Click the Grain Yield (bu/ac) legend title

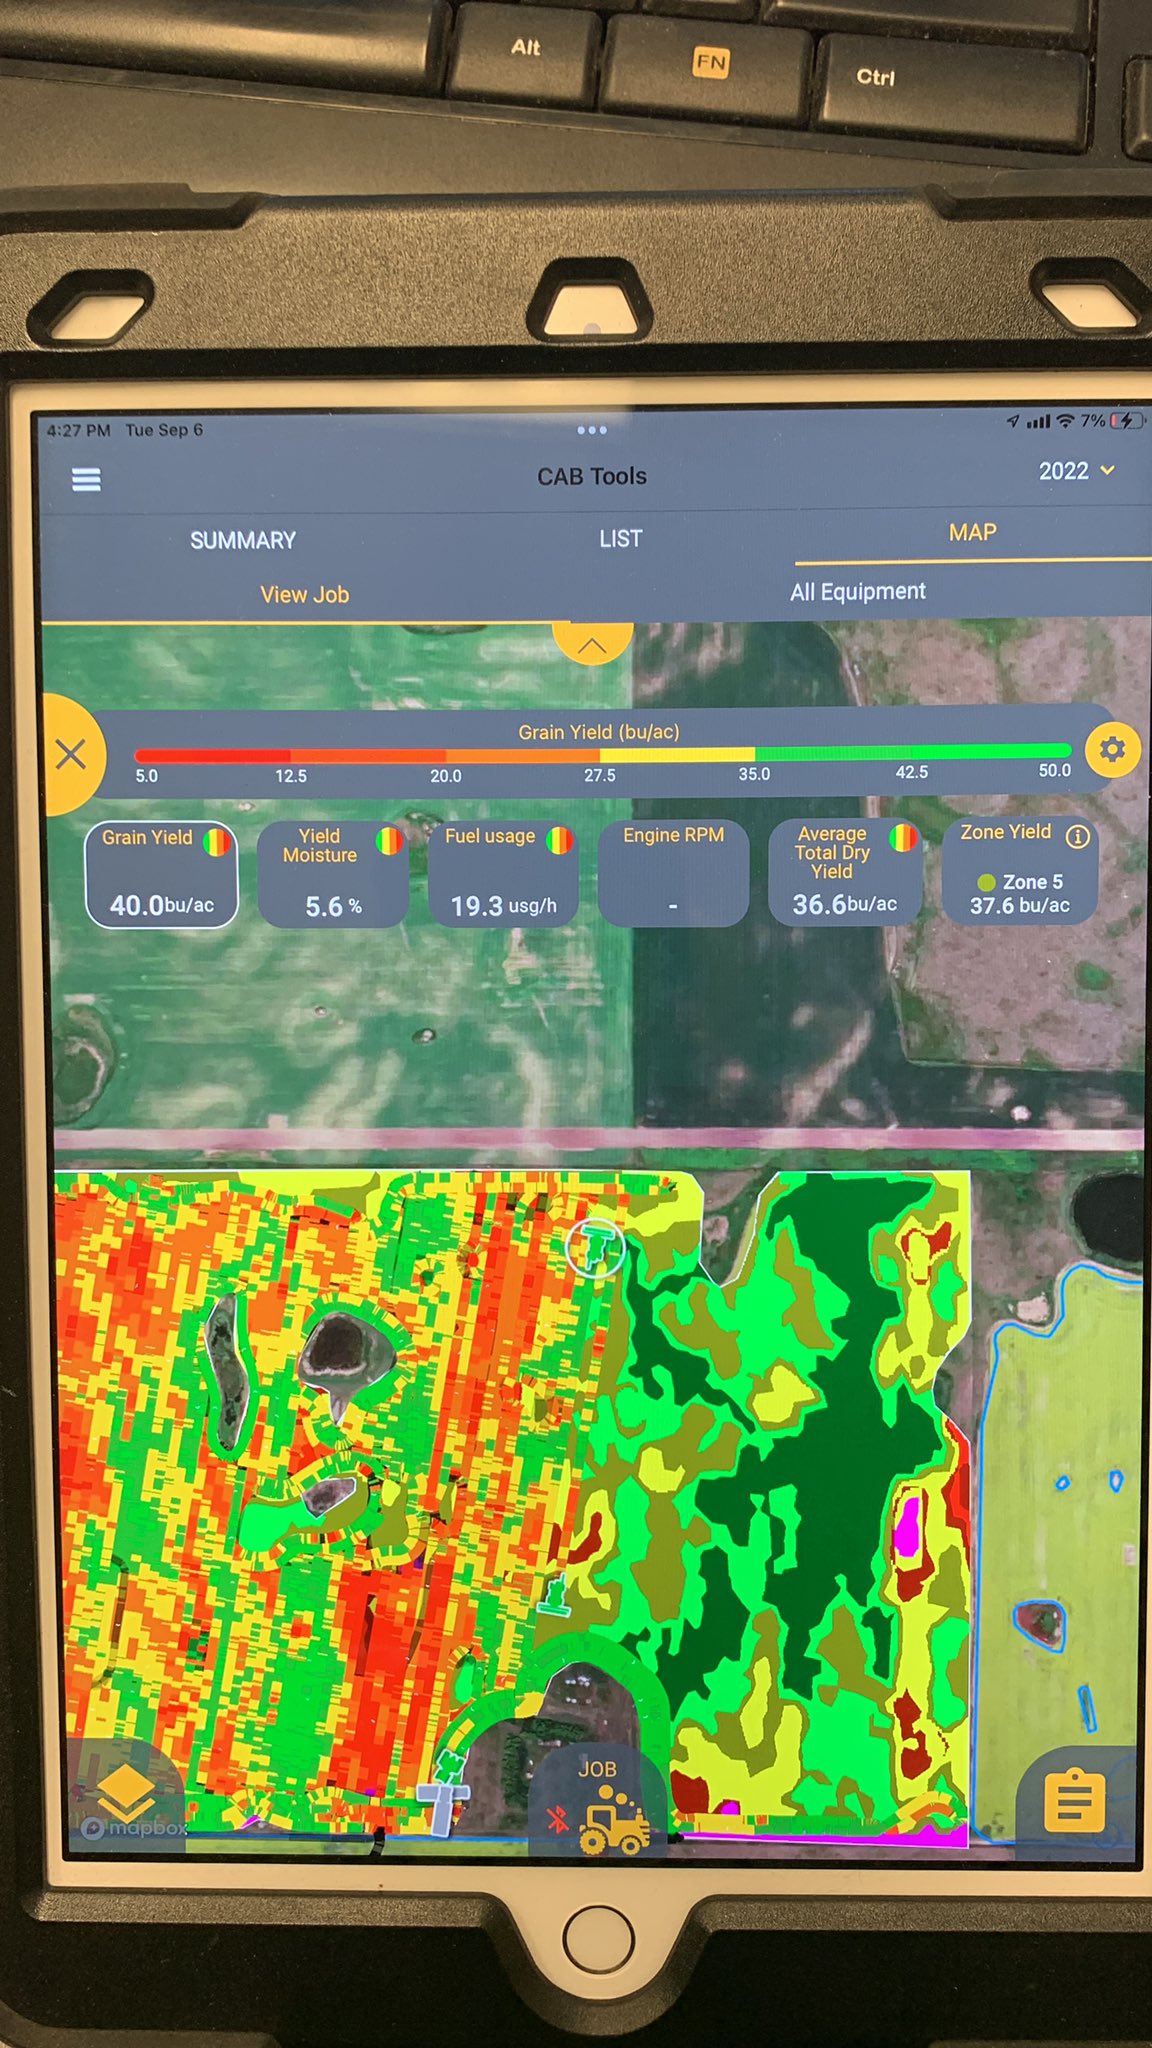click(x=599, y=732)
